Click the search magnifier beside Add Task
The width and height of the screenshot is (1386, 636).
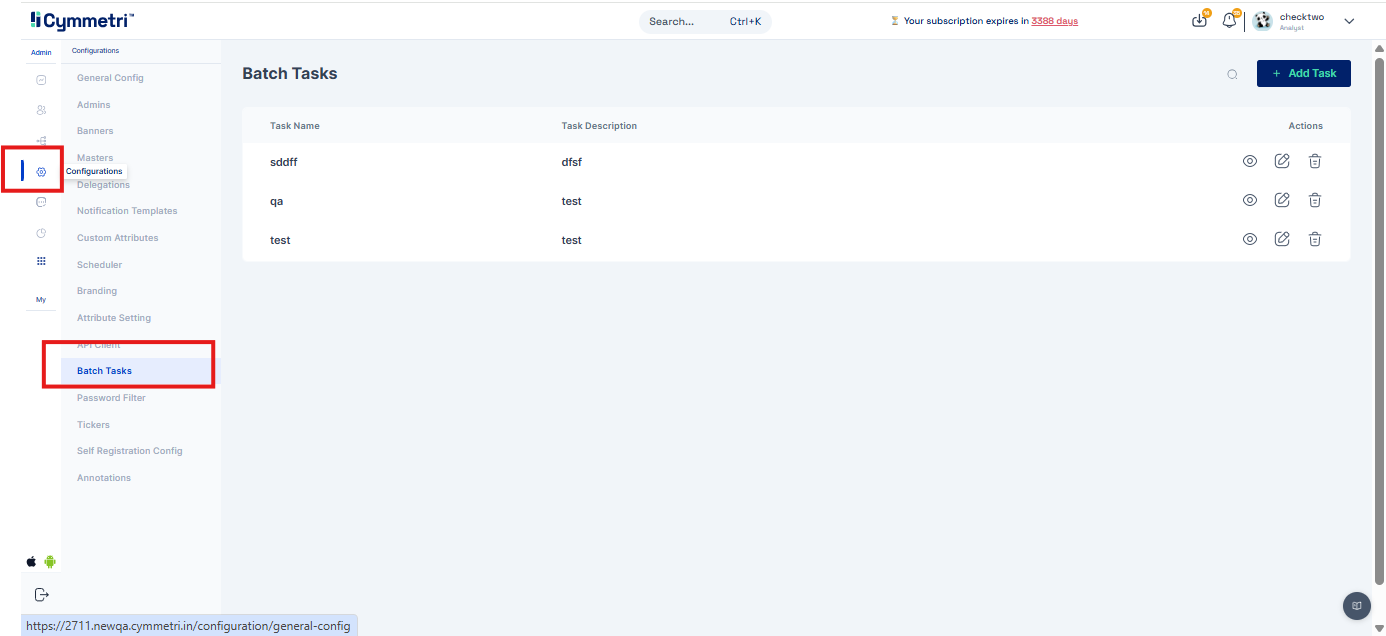point(1232,74)
